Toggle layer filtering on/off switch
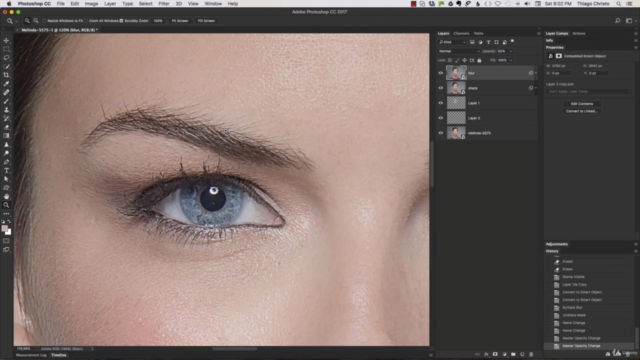The height and width of the screenshot is (360, 640). point(512,41)
